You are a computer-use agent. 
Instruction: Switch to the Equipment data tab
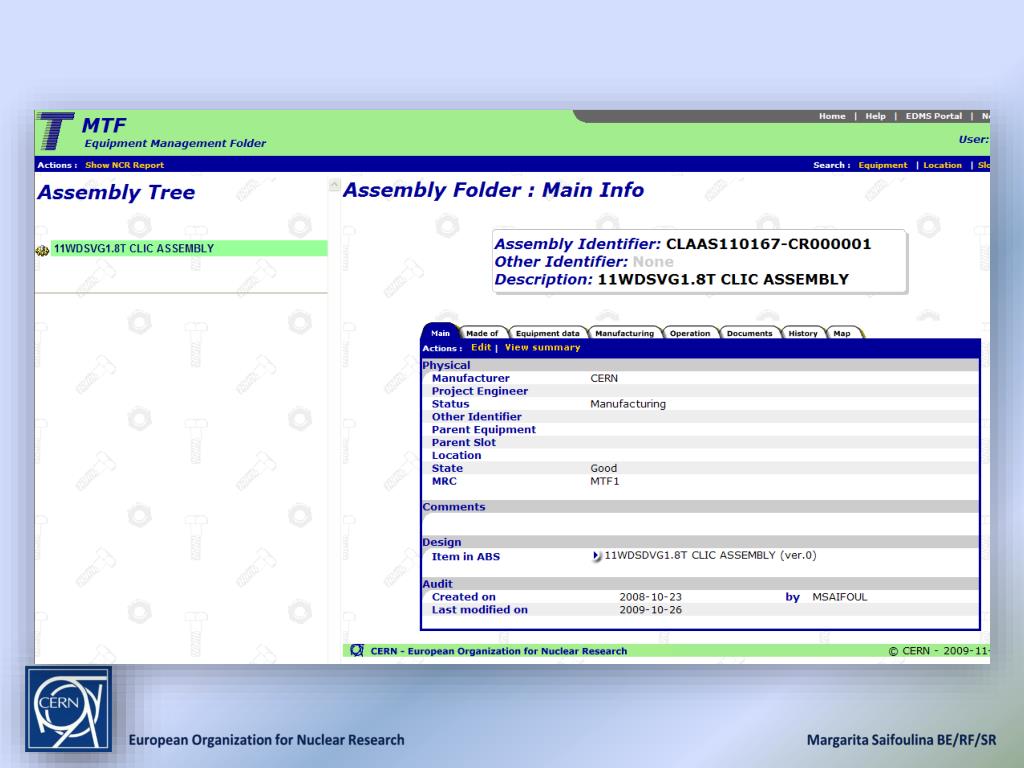pos(547,333)
